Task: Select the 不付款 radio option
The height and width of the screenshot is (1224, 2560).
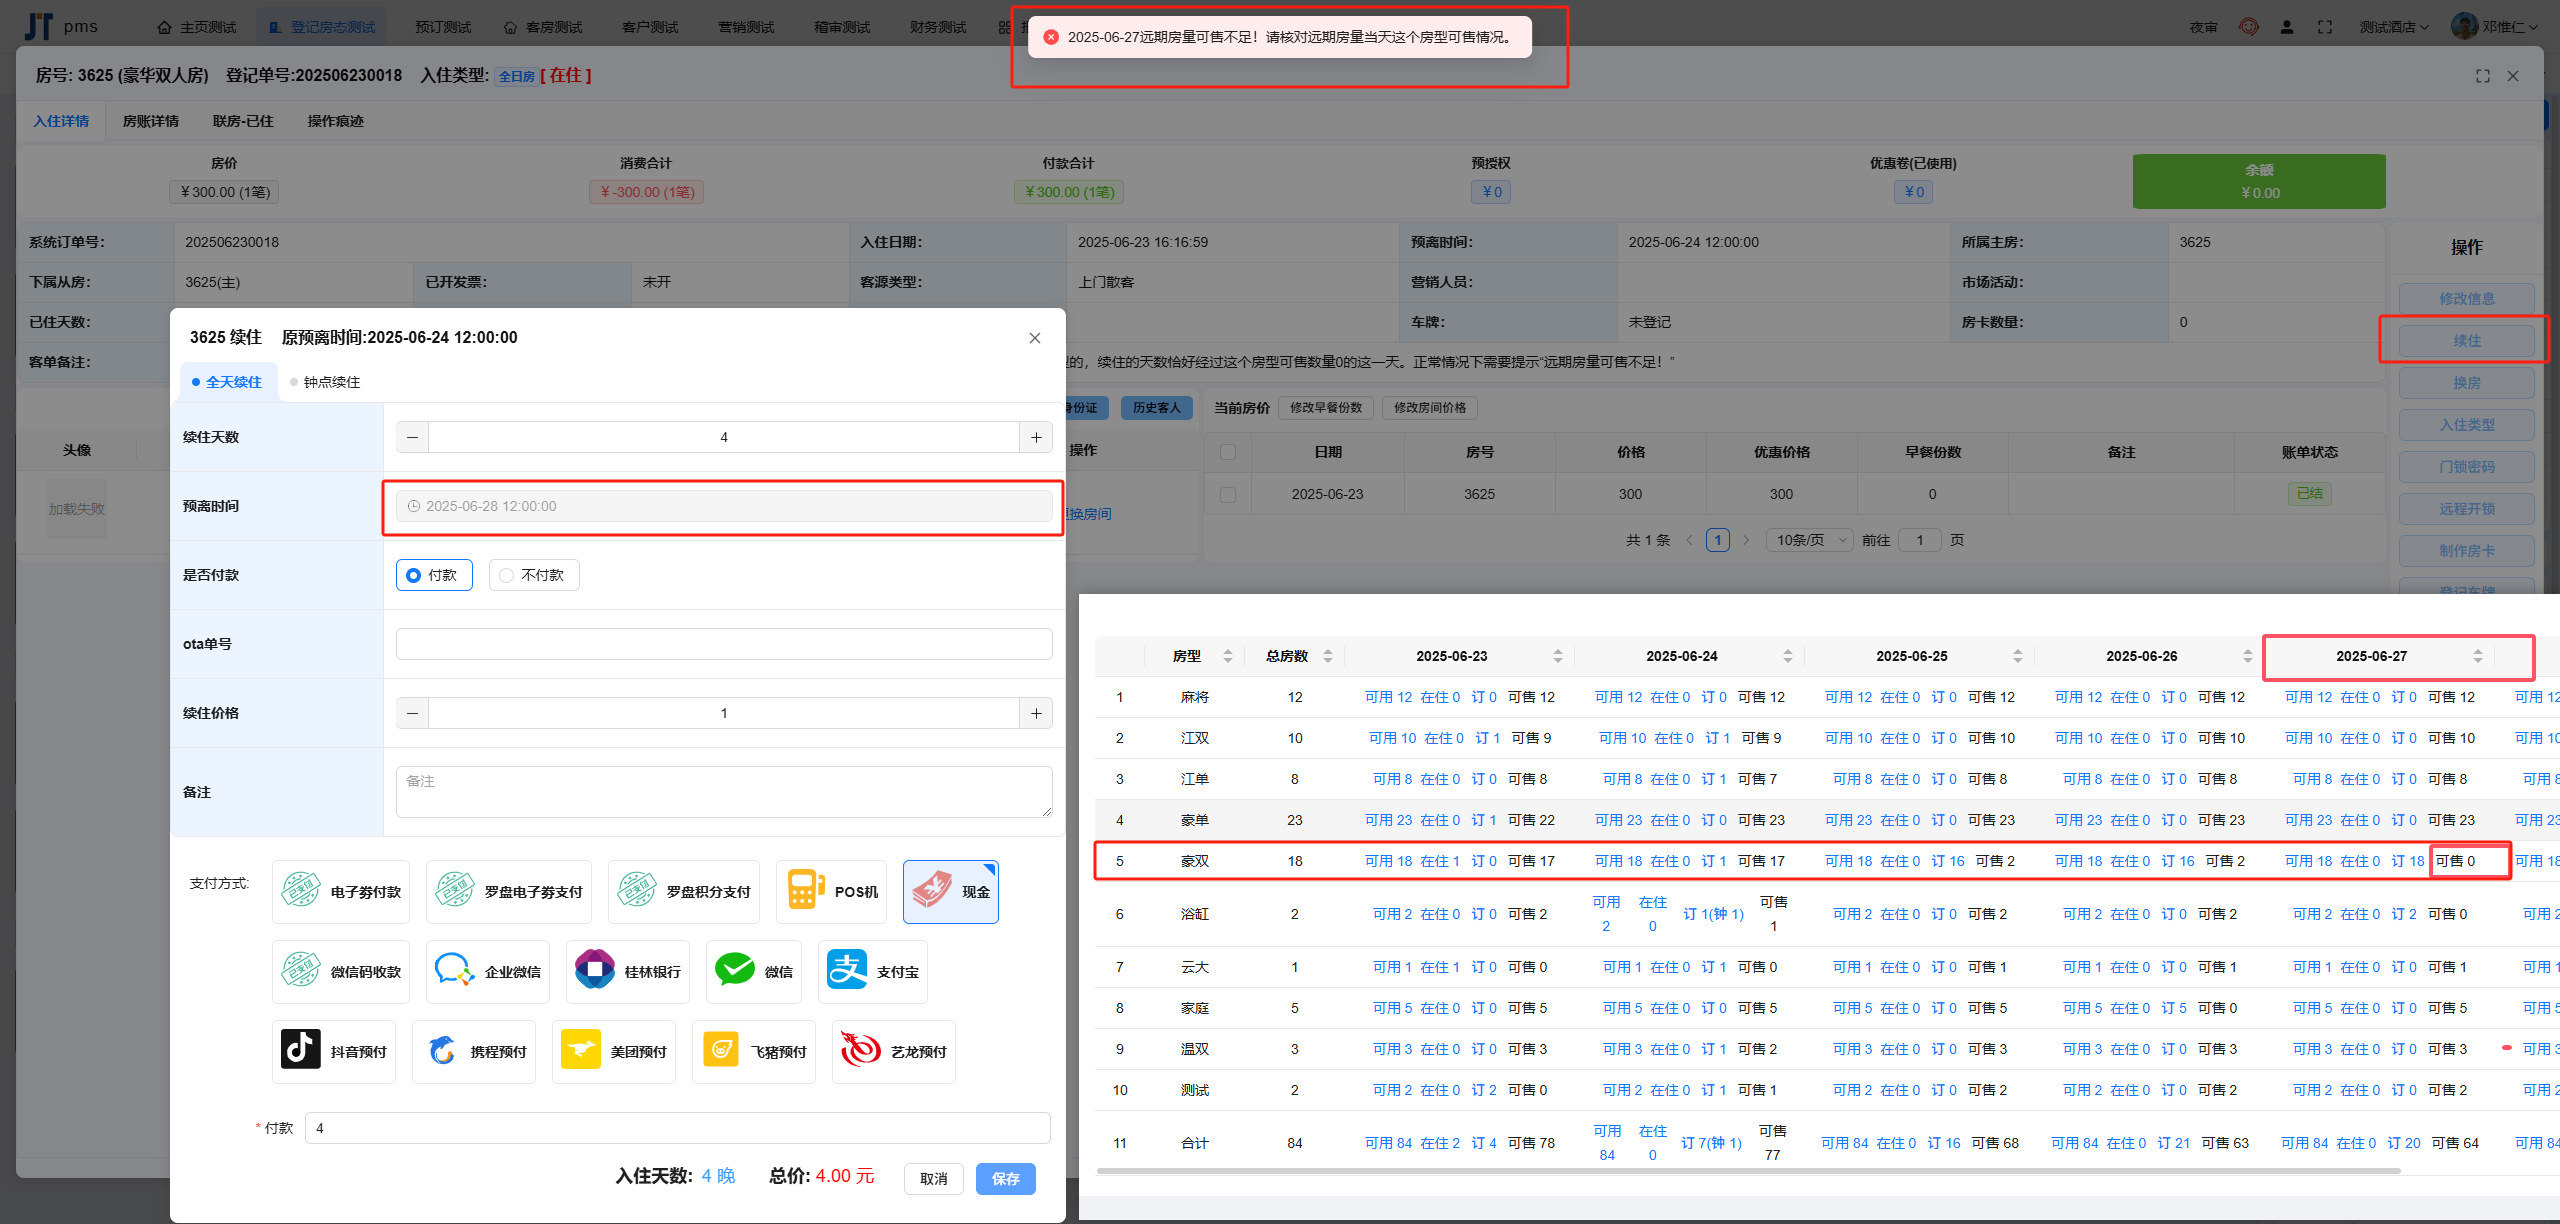Action: tap(534, 575)
